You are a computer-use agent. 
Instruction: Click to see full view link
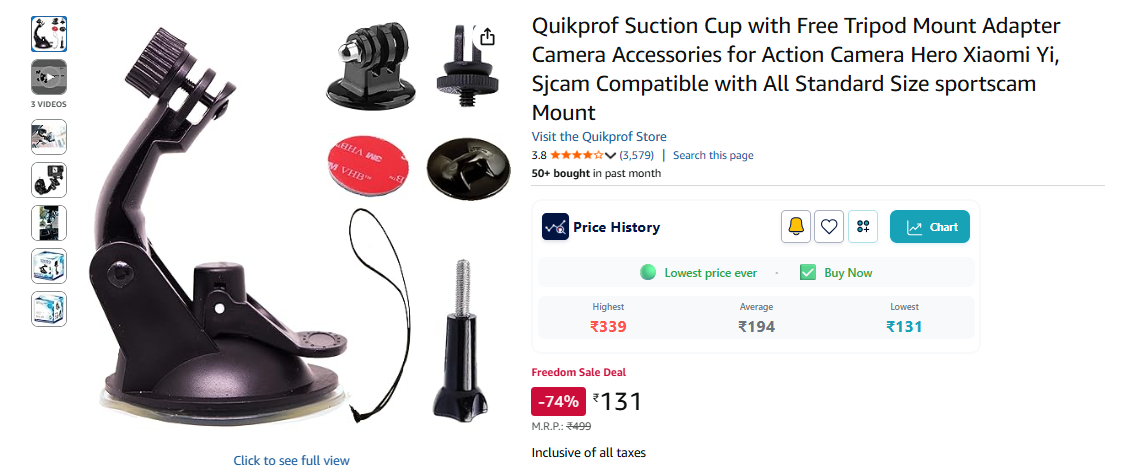pos(292,460)
